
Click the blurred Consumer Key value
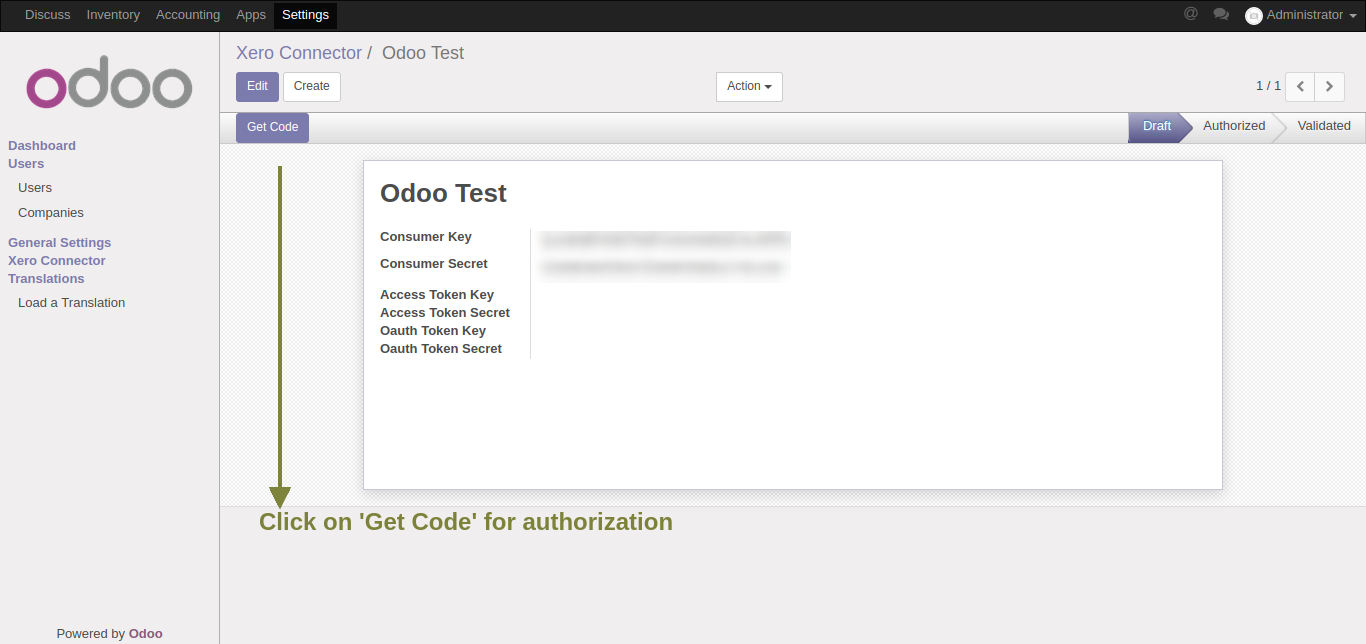click(x=665, y=240)
